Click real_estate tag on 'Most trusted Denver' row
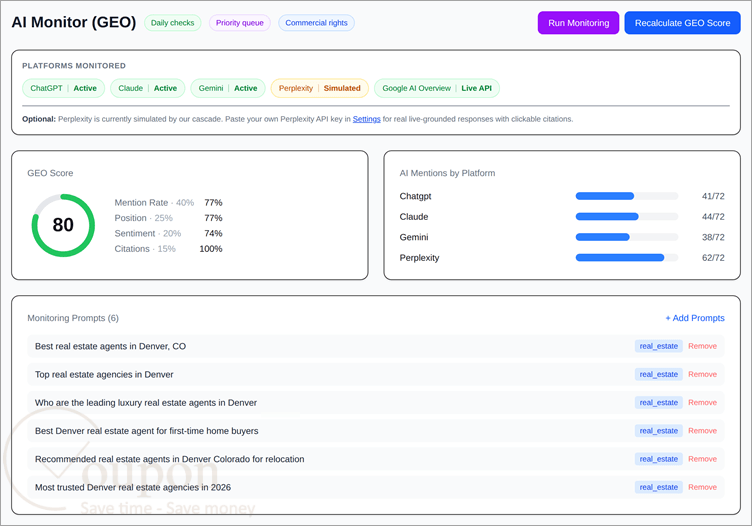The height and width of the screenshot is (526, 752). [x=658, y=487]
